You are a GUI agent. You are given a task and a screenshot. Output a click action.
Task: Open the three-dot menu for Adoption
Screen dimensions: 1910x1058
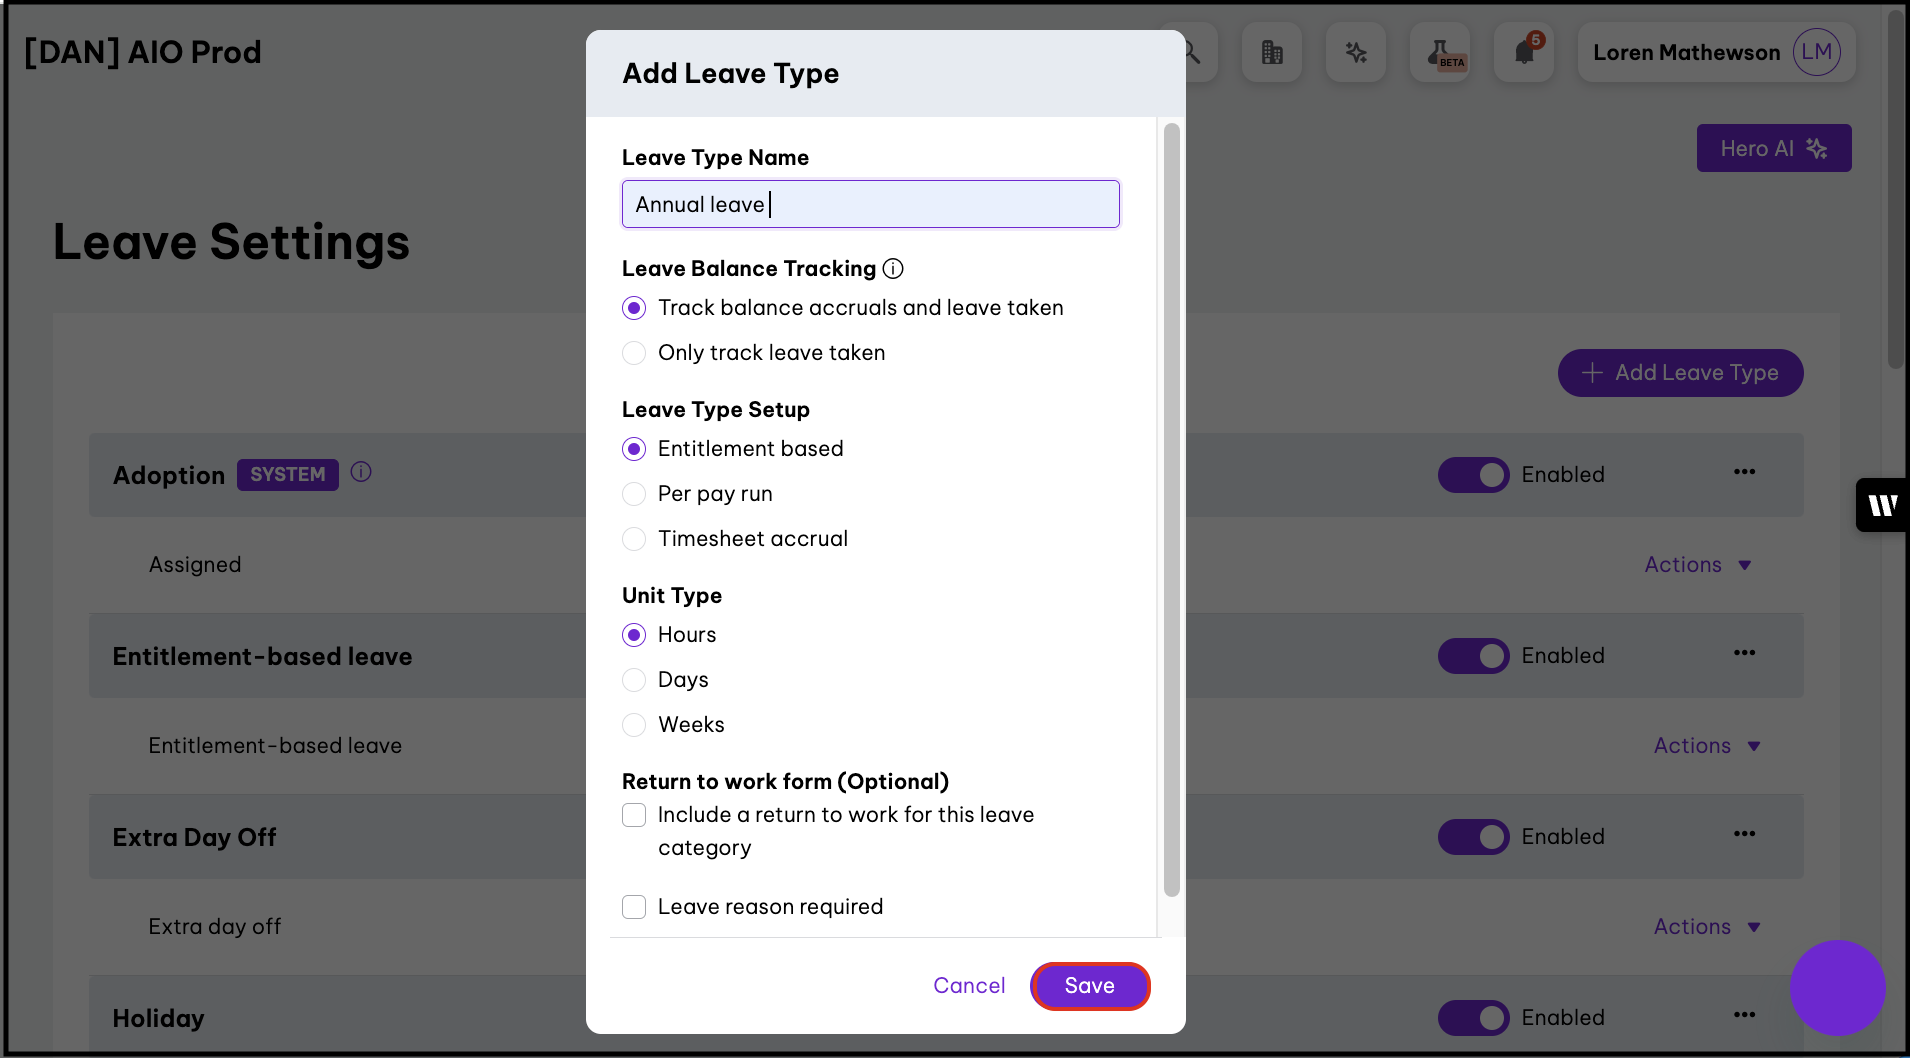click(1744, 472)
